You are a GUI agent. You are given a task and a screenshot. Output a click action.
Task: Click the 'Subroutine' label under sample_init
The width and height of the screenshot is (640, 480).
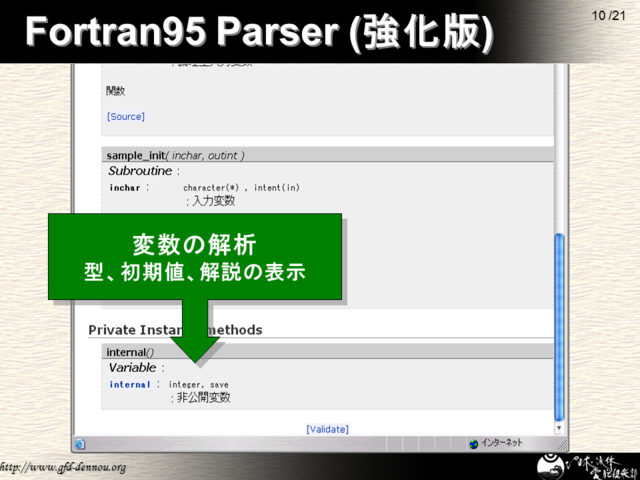pyautogui.click(x=140, y=171)
